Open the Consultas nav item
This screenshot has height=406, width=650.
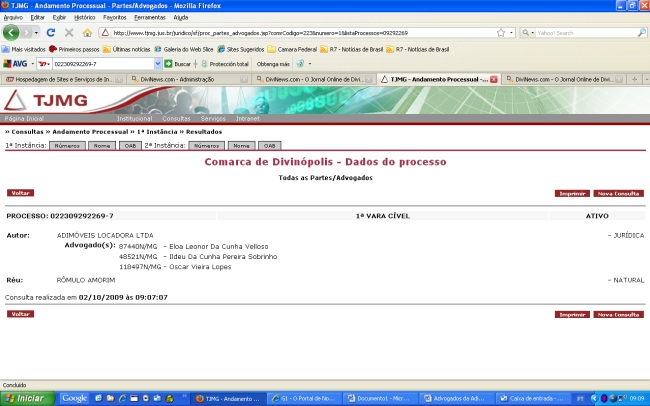click(x=176, y=119)
